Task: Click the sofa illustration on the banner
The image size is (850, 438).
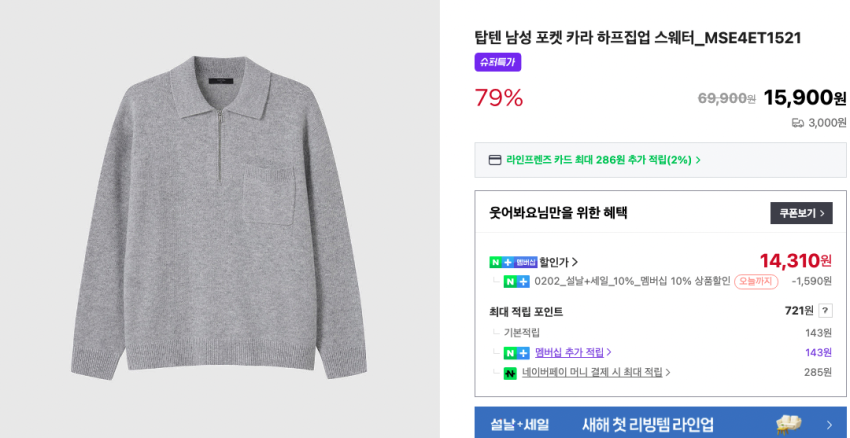Action: (789, 423)
